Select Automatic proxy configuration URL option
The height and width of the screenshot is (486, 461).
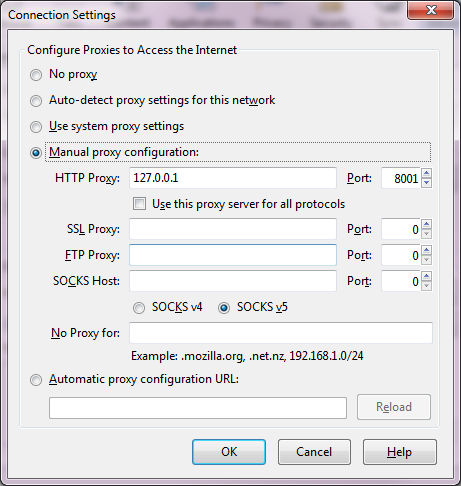[36, 380]
